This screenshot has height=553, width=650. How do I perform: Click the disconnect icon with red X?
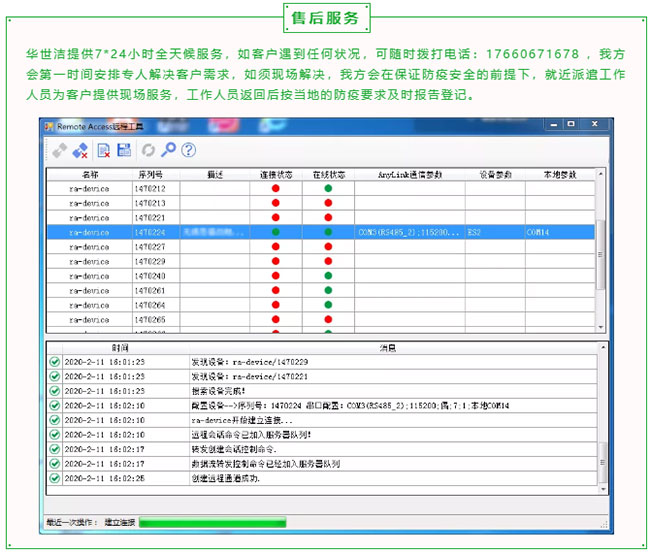coord(79,150)
